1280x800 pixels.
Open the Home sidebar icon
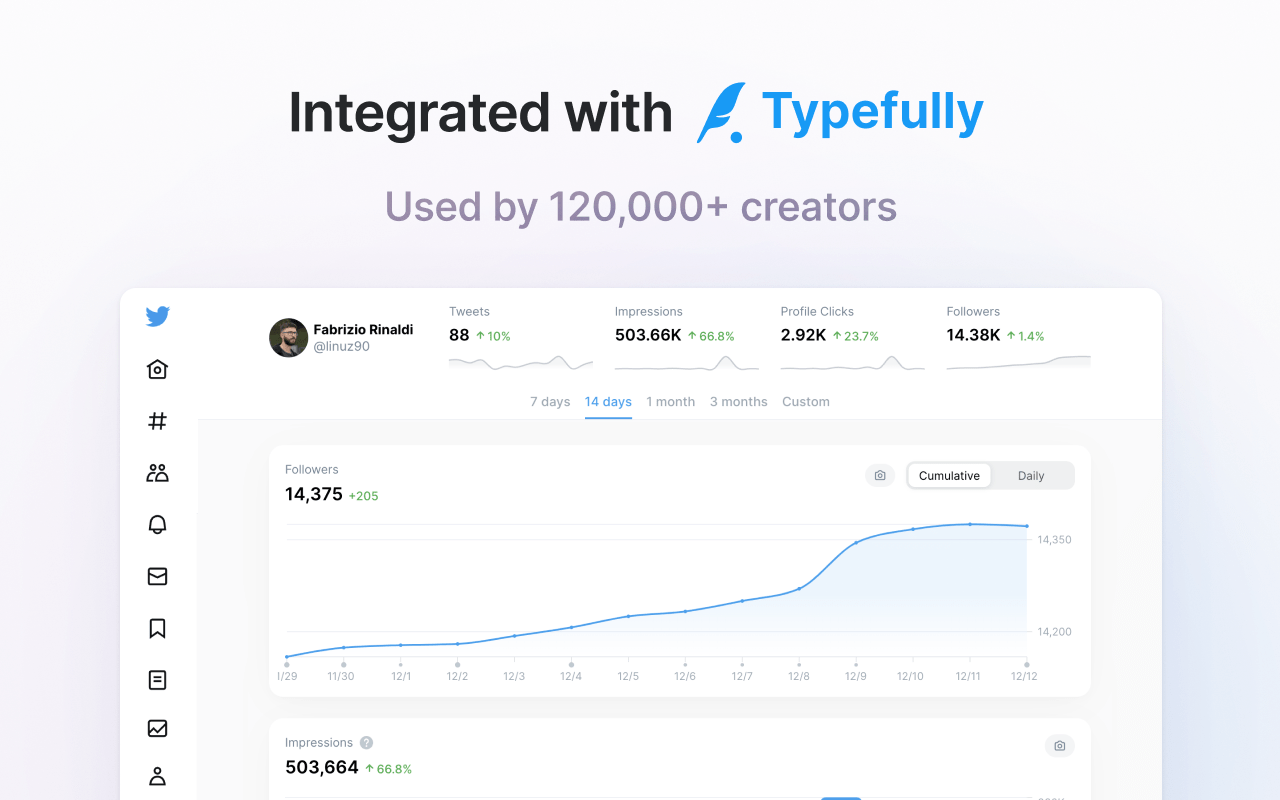(157, 370)
